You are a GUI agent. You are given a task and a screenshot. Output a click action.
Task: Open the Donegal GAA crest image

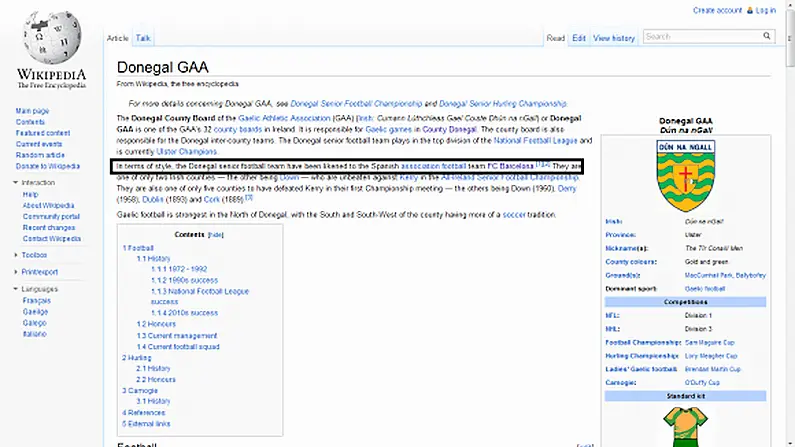(x=685, y=176)
